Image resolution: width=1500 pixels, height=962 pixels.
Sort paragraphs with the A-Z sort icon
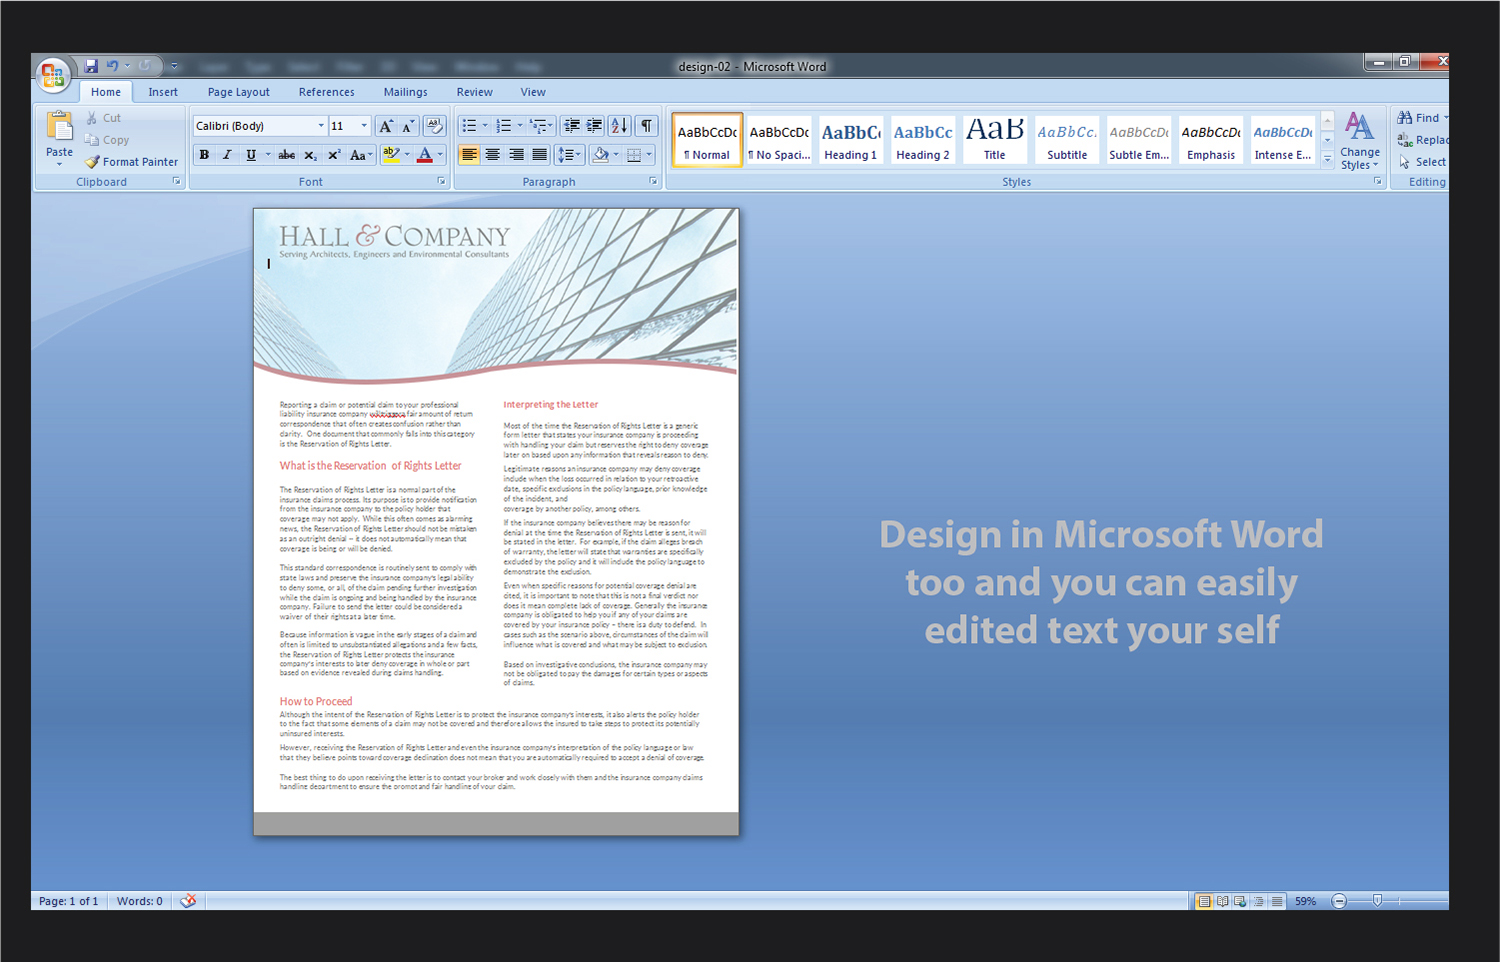619,126
